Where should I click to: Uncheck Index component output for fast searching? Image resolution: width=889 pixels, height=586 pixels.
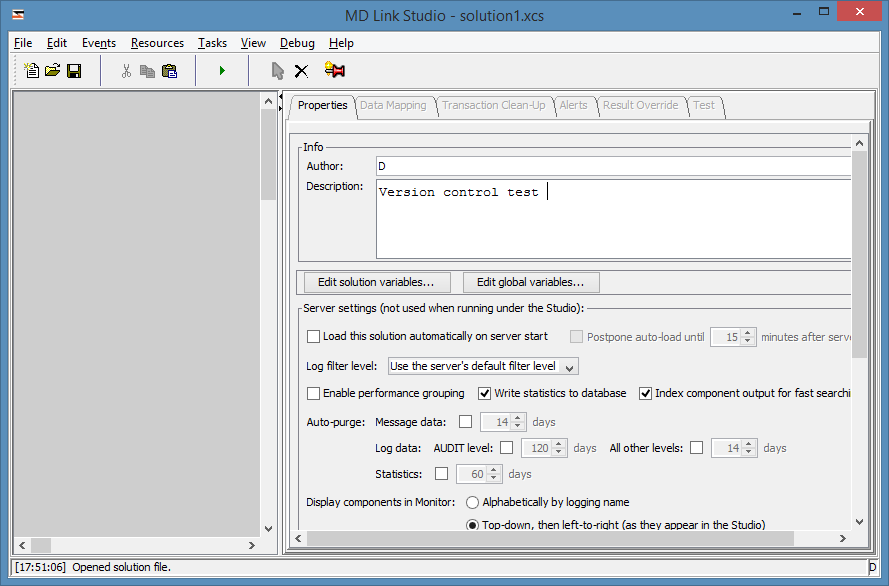click(645, 393)
